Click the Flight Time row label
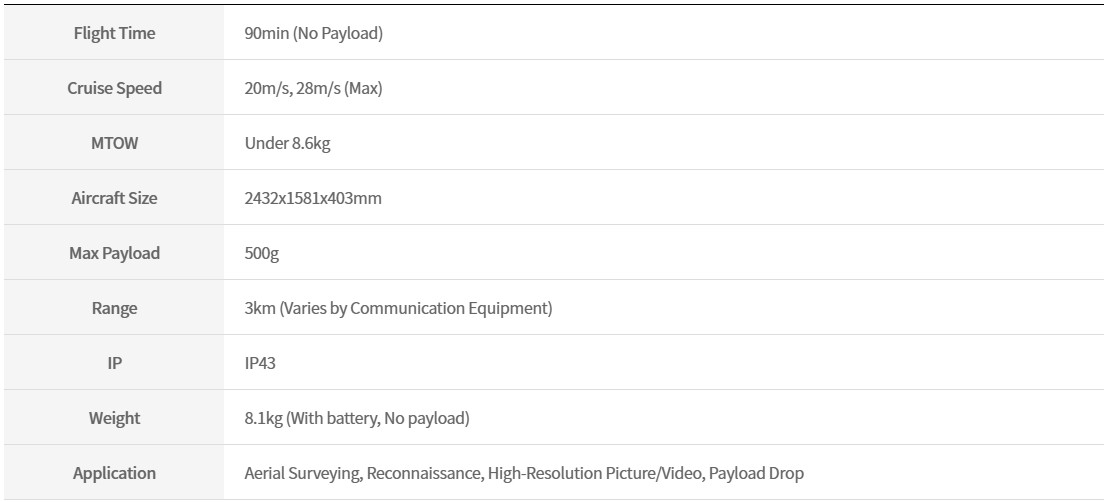The width and height of the screenshot is (1107, 502). 114,33
